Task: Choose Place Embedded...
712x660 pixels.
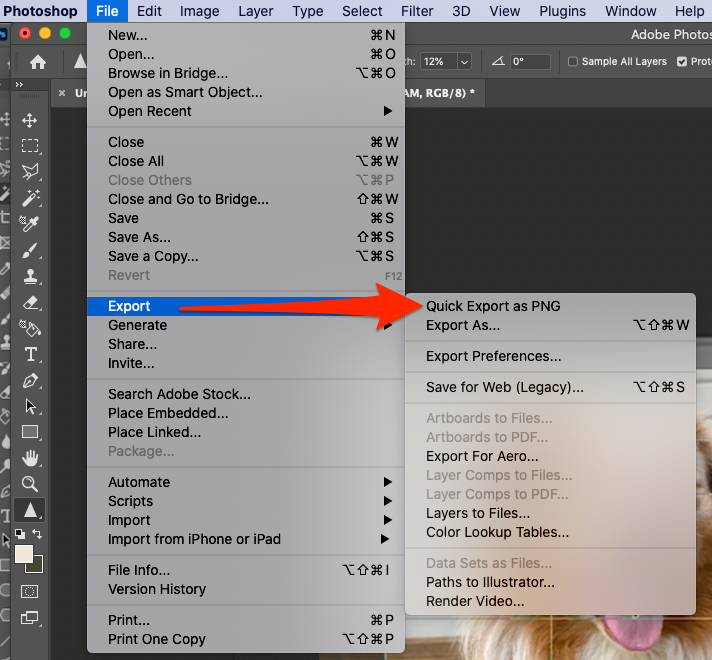Action: point(246,413)
